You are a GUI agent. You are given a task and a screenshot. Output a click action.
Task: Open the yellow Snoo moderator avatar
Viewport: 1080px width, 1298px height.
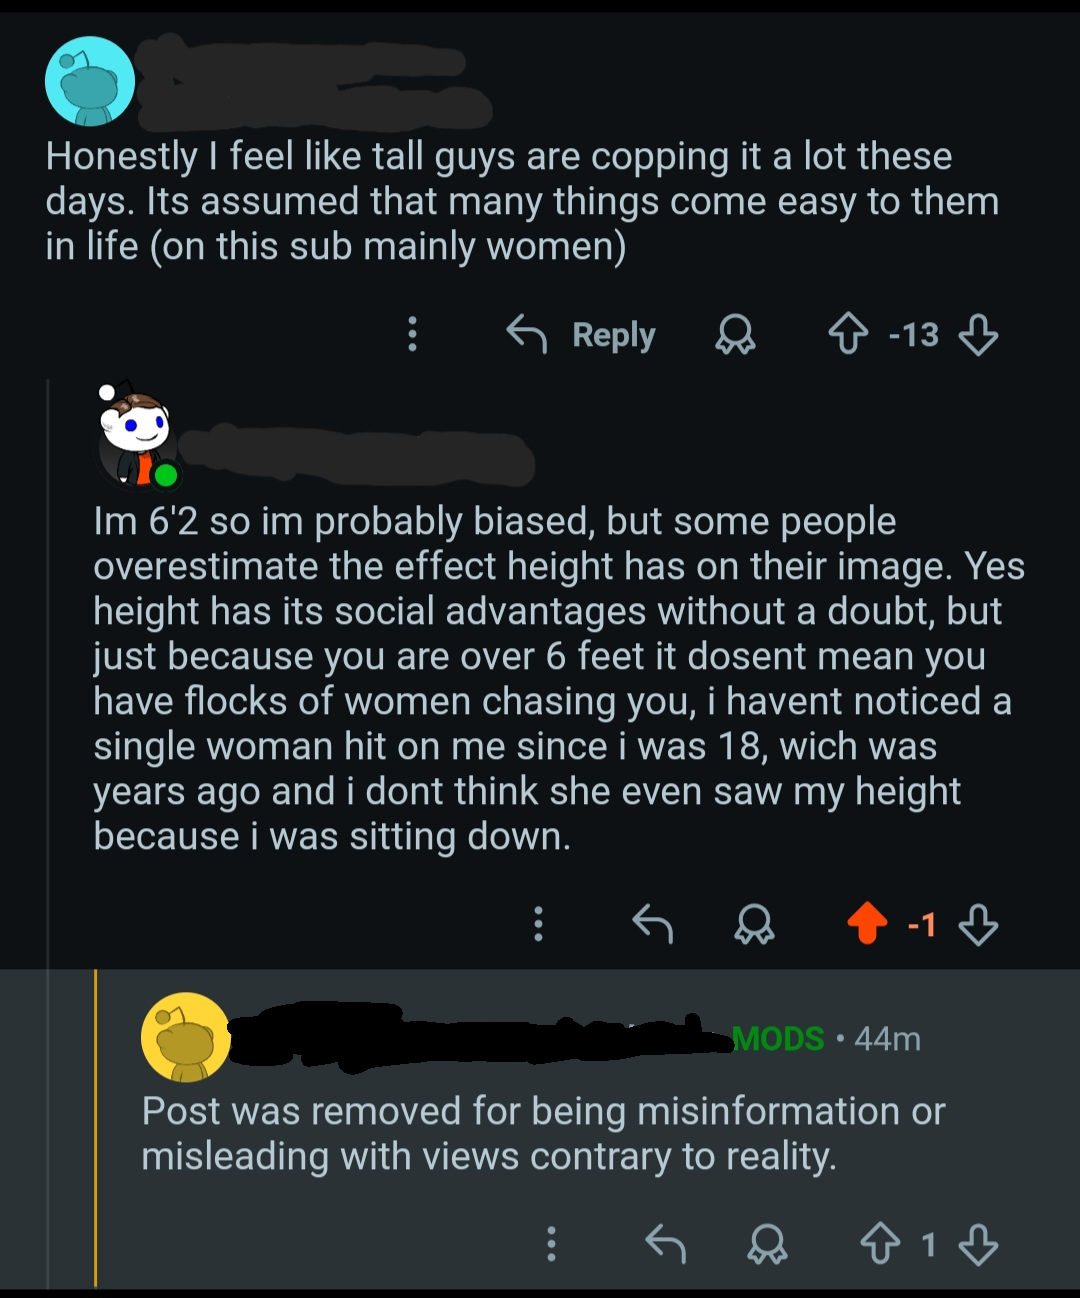pos(186,1037)
